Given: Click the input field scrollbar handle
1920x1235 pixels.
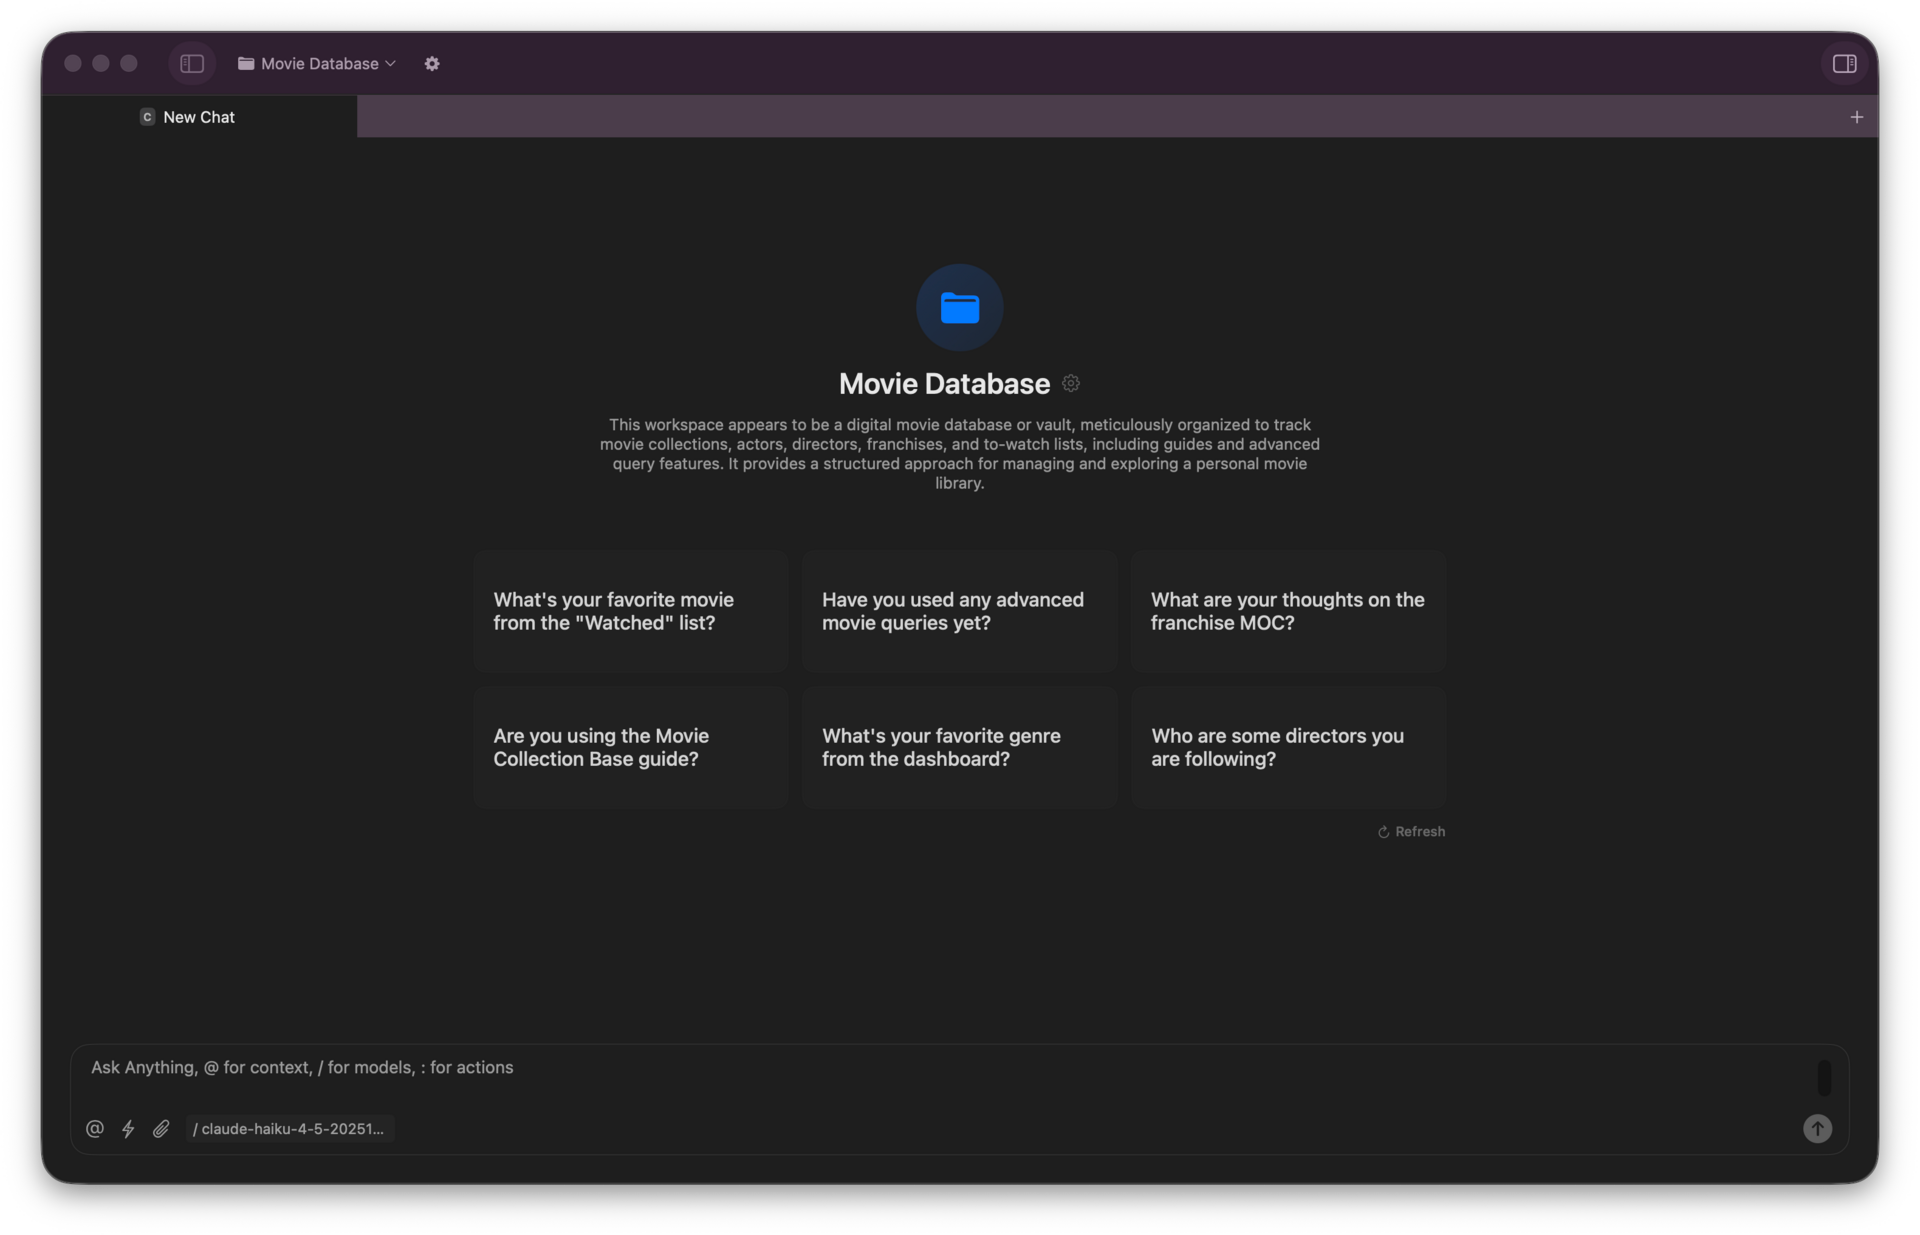Looking at the screenshot, I should point(1824,1078).
